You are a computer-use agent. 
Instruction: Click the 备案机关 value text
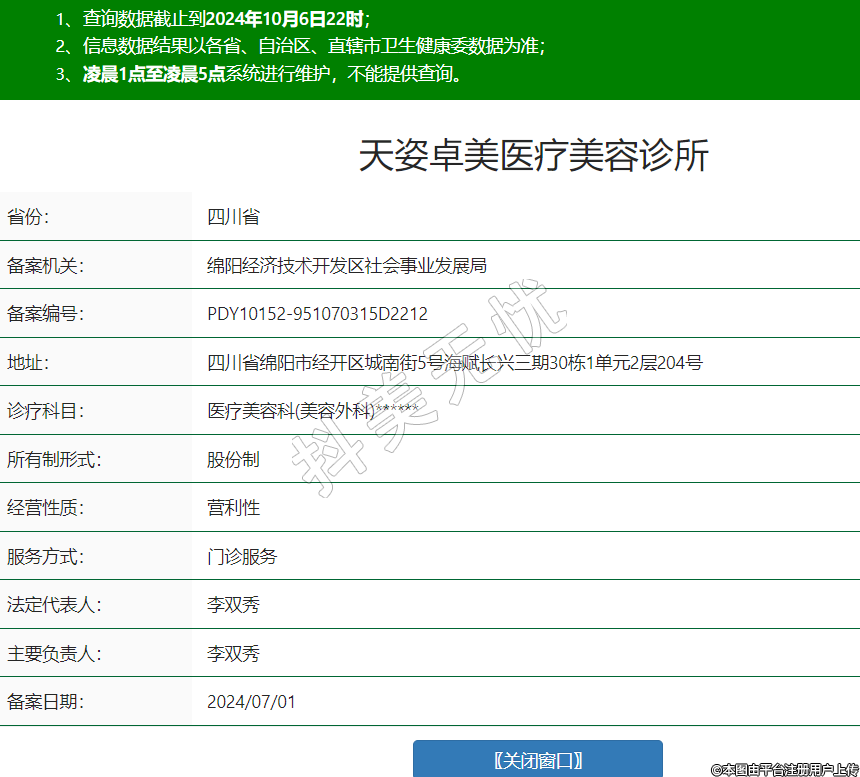[346, 265]
